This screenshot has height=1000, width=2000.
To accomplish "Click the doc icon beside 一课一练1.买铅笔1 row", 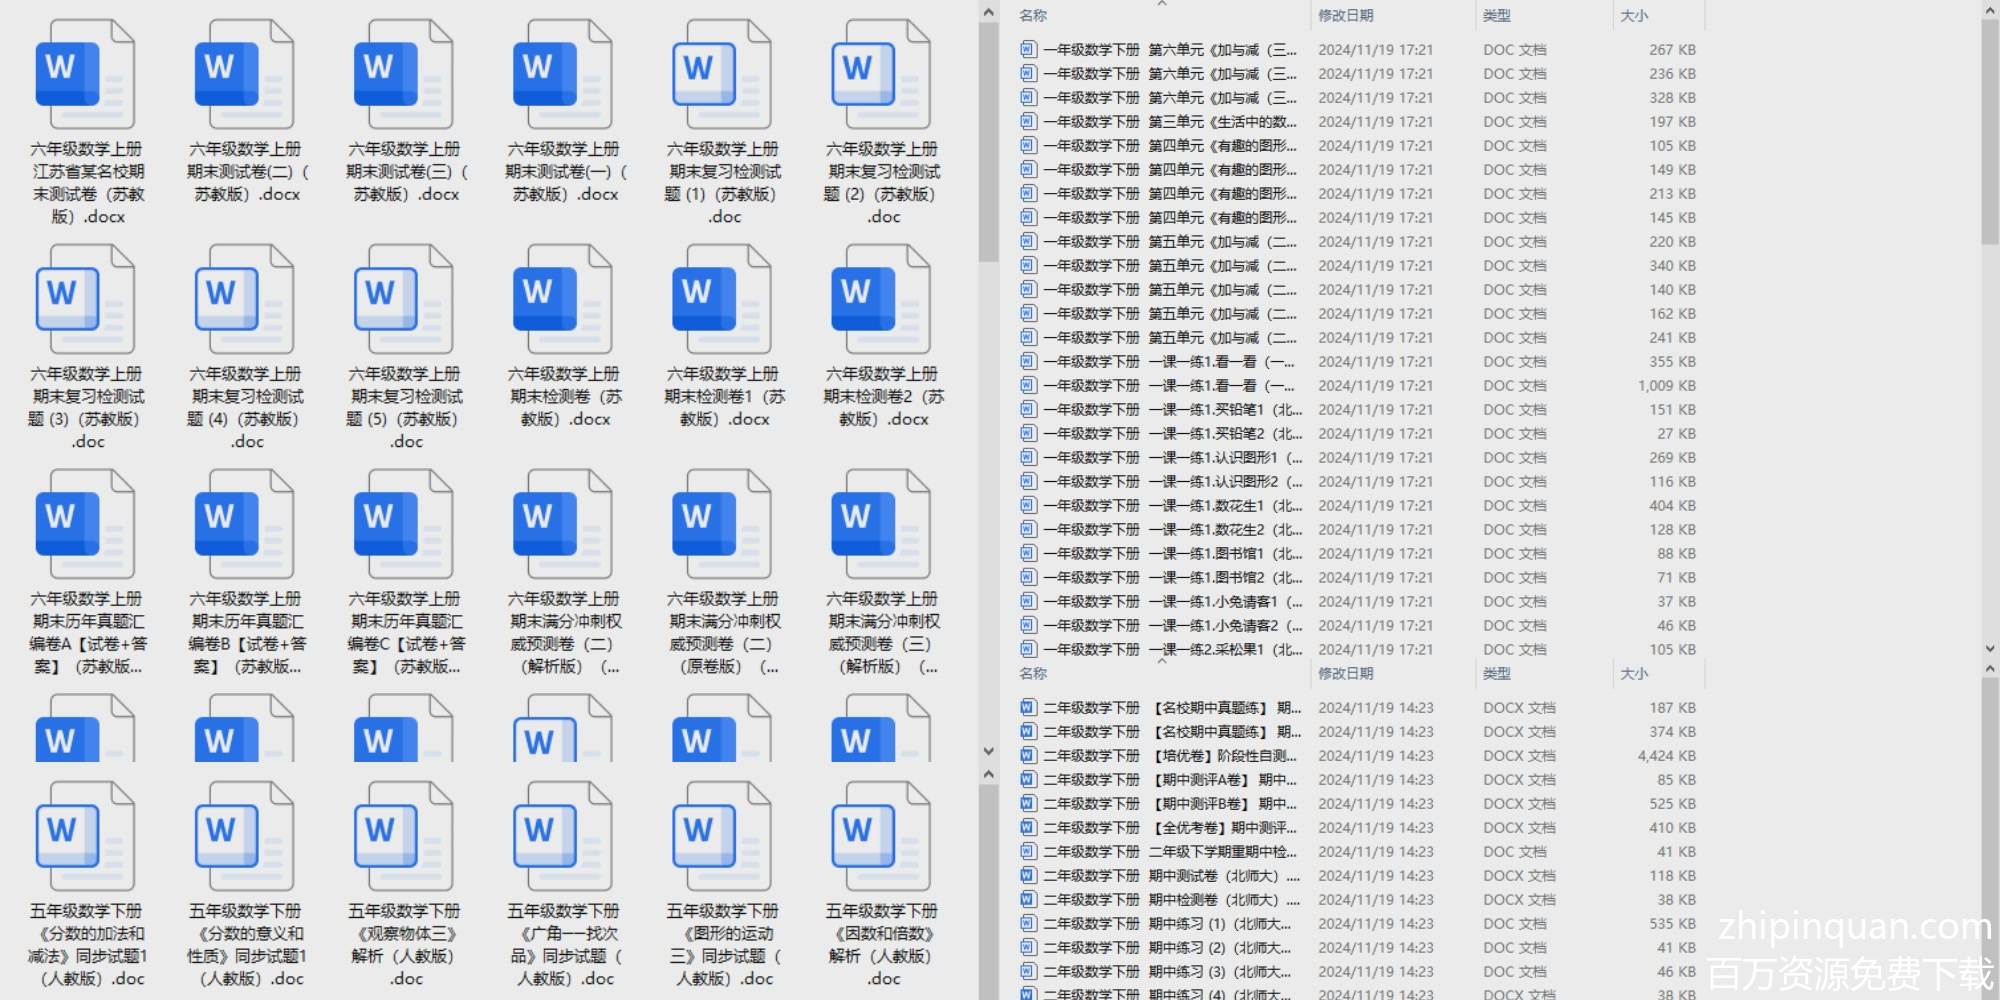I will pos(1027,409).
